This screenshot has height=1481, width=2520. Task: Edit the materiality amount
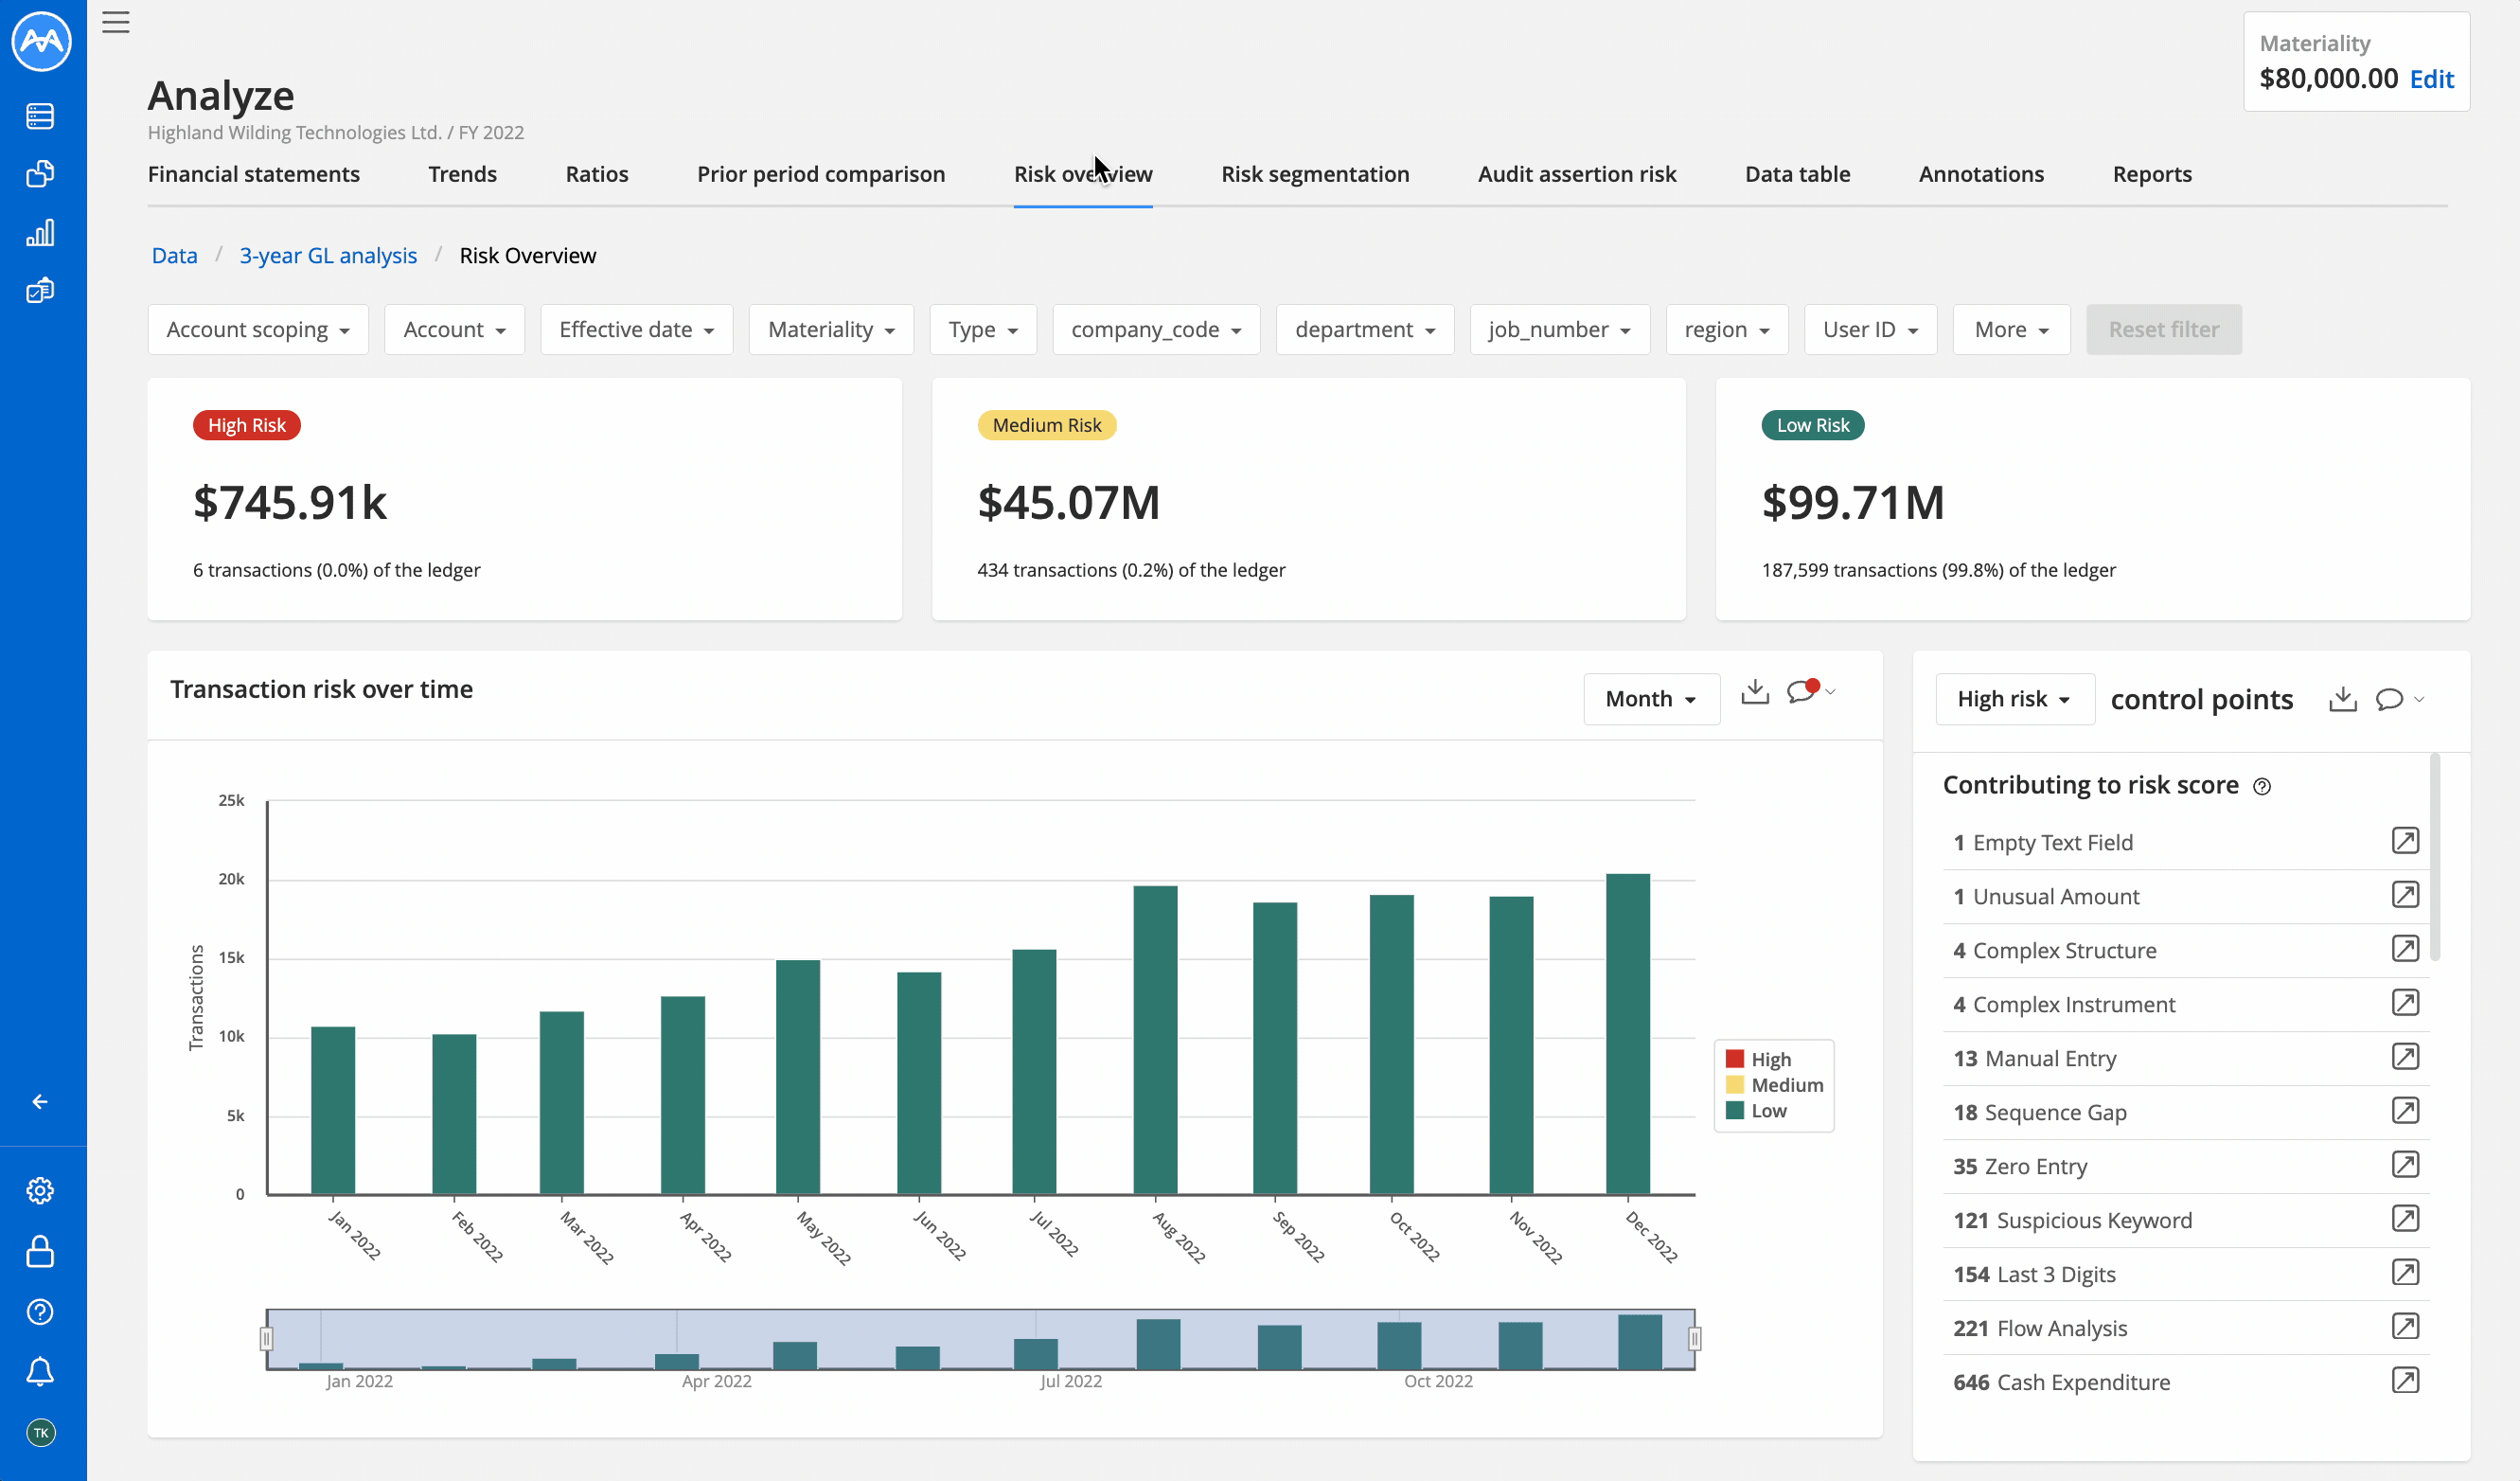2432,79
